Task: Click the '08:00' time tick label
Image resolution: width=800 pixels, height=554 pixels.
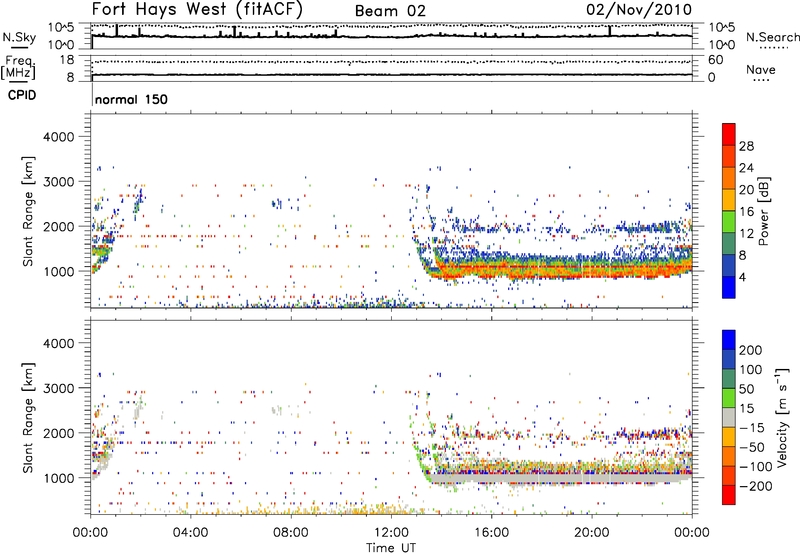Action: pyautogui.click(x=291, y=533)
